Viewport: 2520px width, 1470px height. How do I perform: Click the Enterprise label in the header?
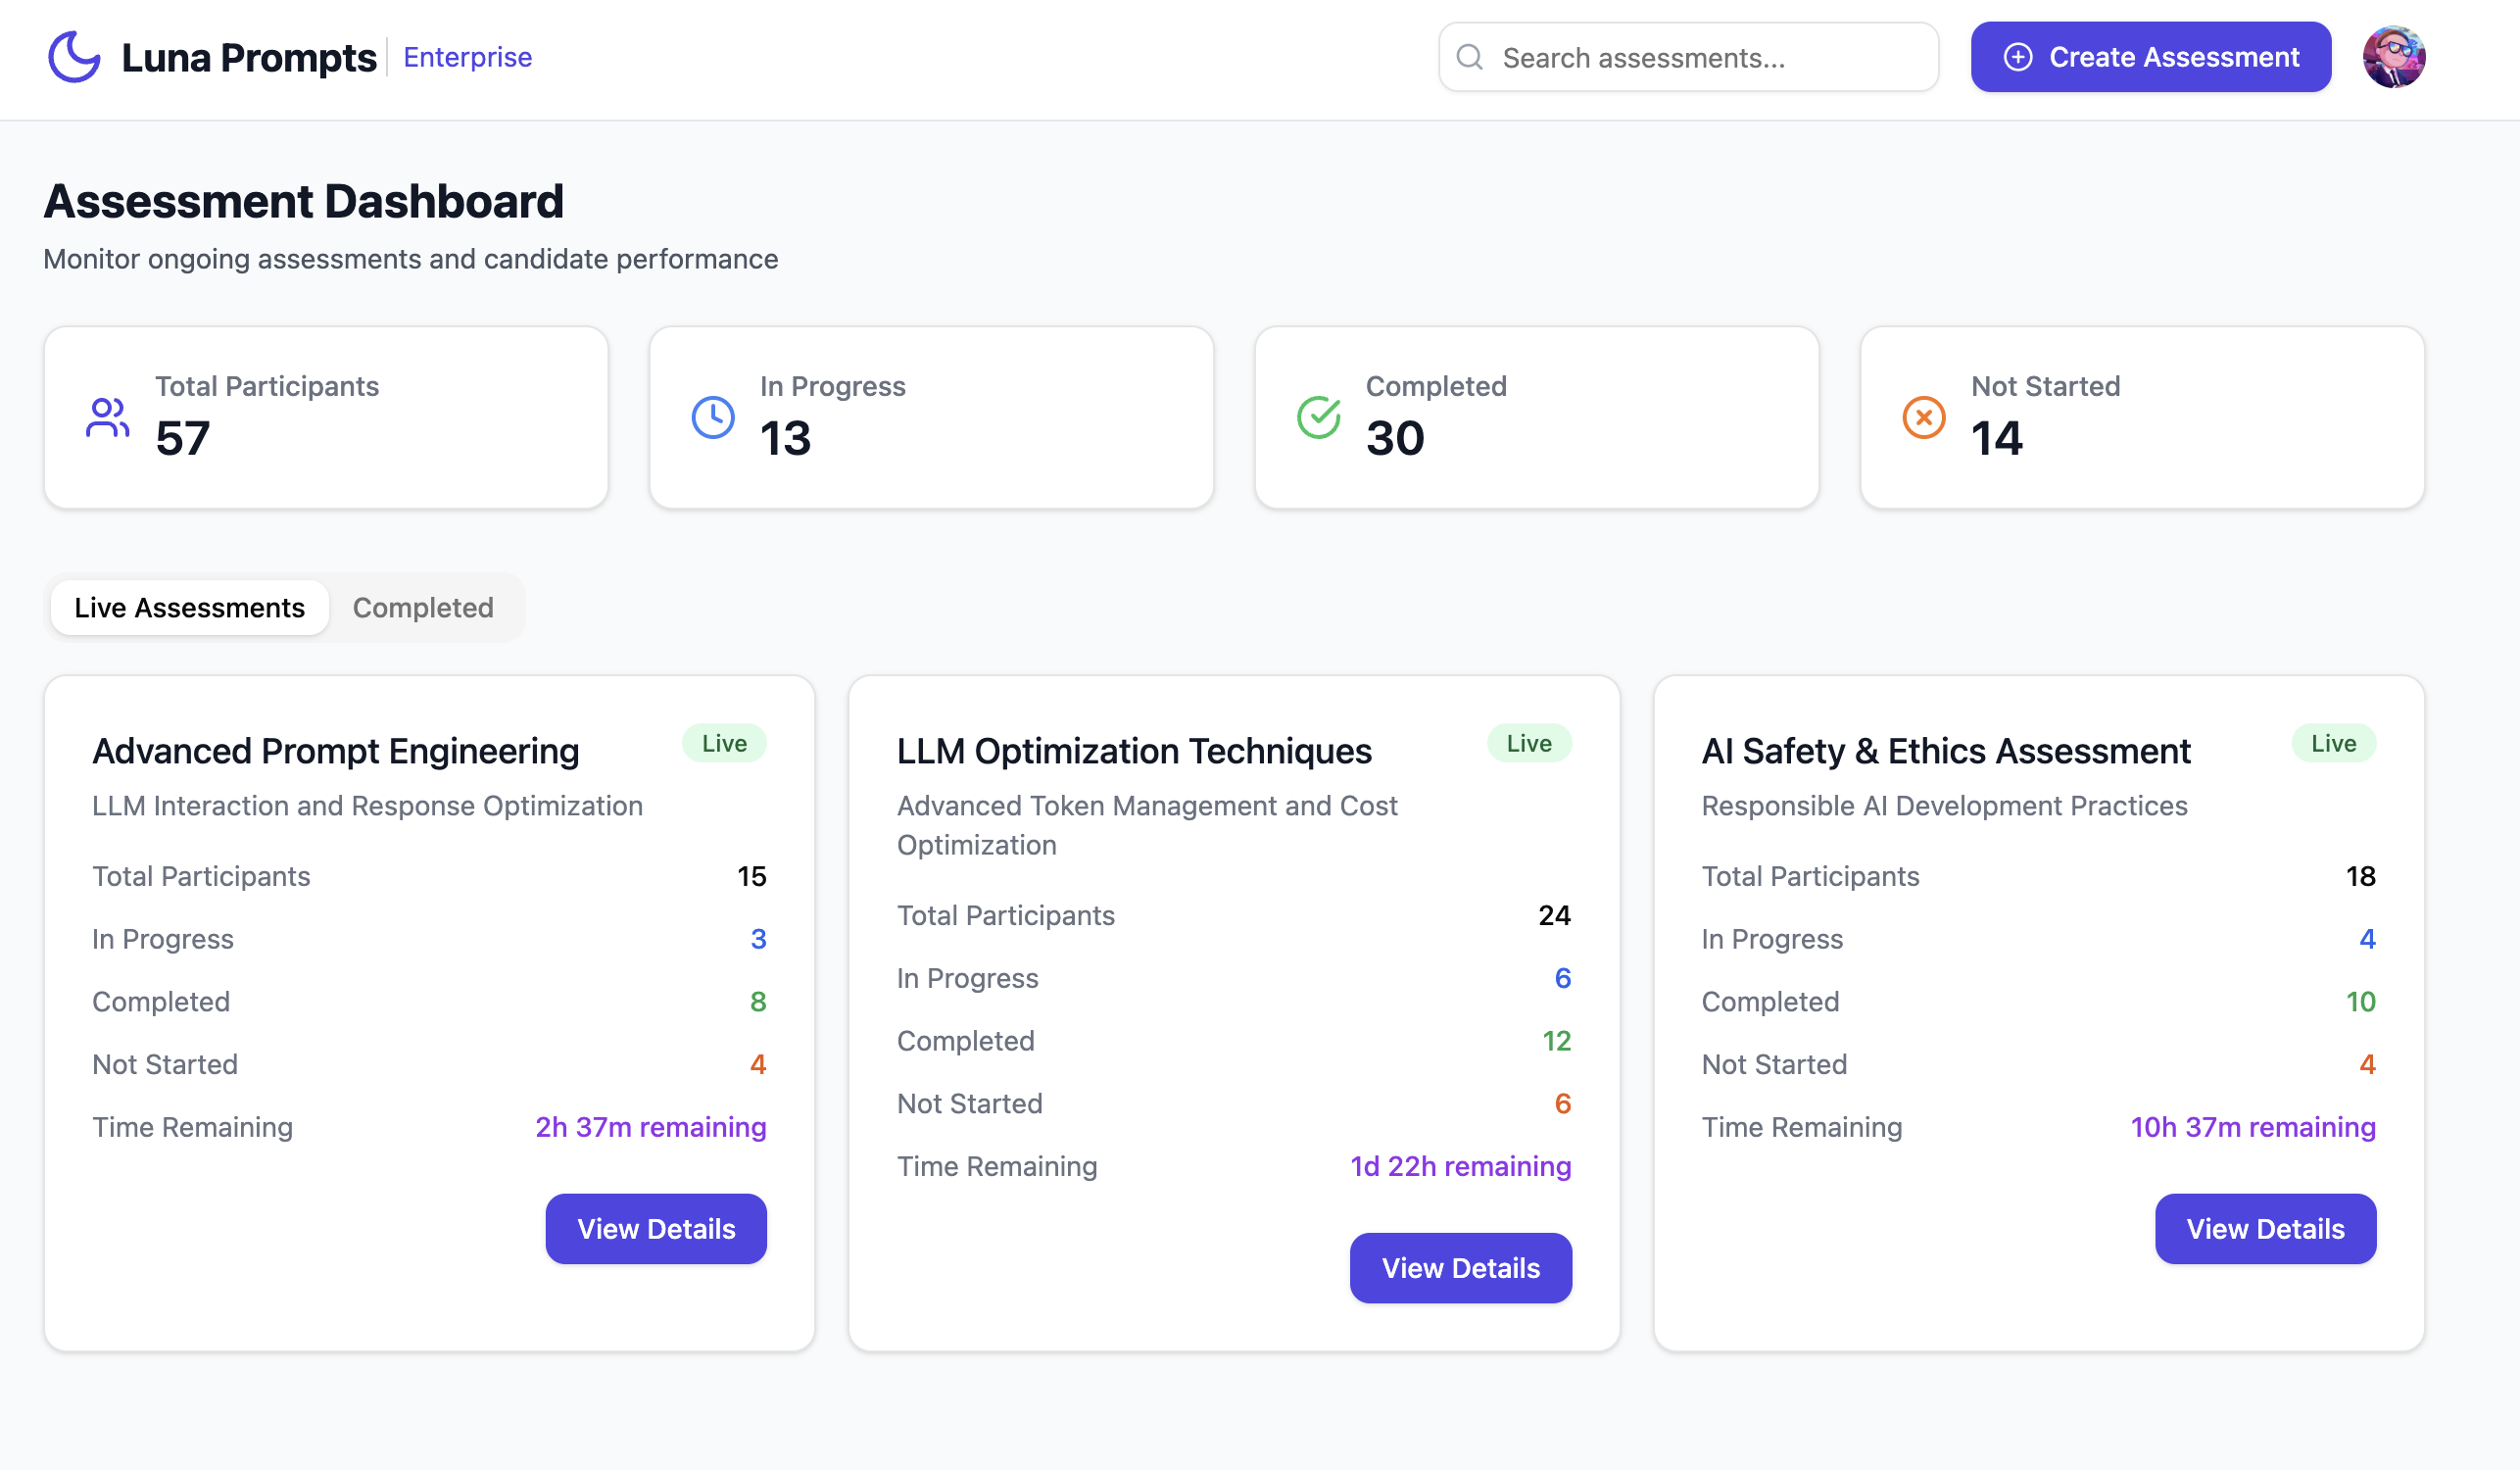467,57
